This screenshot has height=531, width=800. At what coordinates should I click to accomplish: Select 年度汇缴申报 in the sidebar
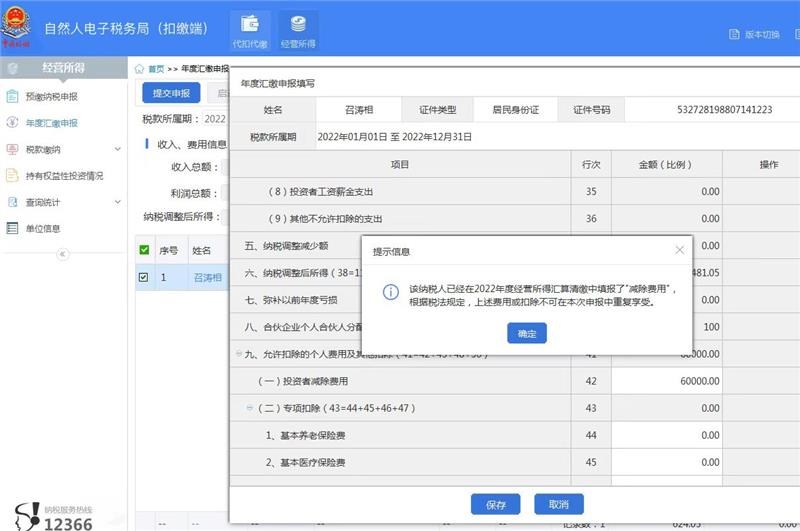point(50,123)
